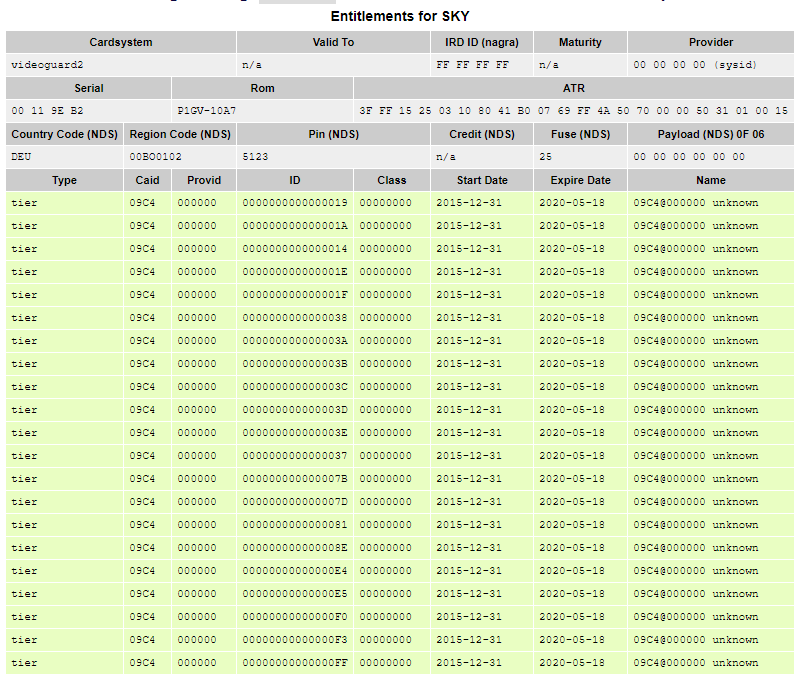Select '00 00 00 00 (sysid)' provider value

[x=695, y=65]
